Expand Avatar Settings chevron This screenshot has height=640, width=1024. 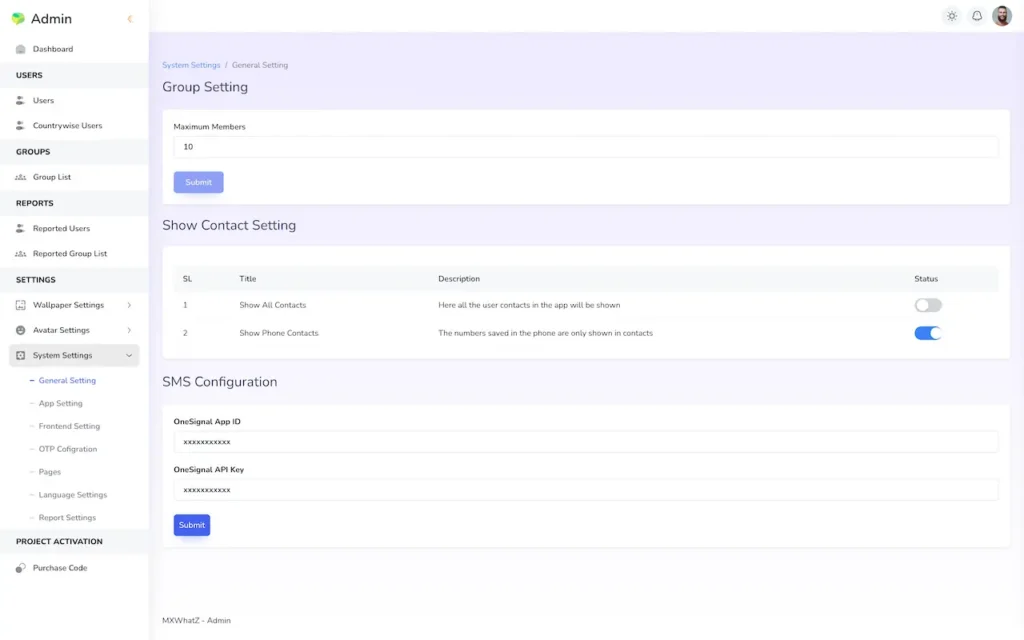[x=129, y=330]
